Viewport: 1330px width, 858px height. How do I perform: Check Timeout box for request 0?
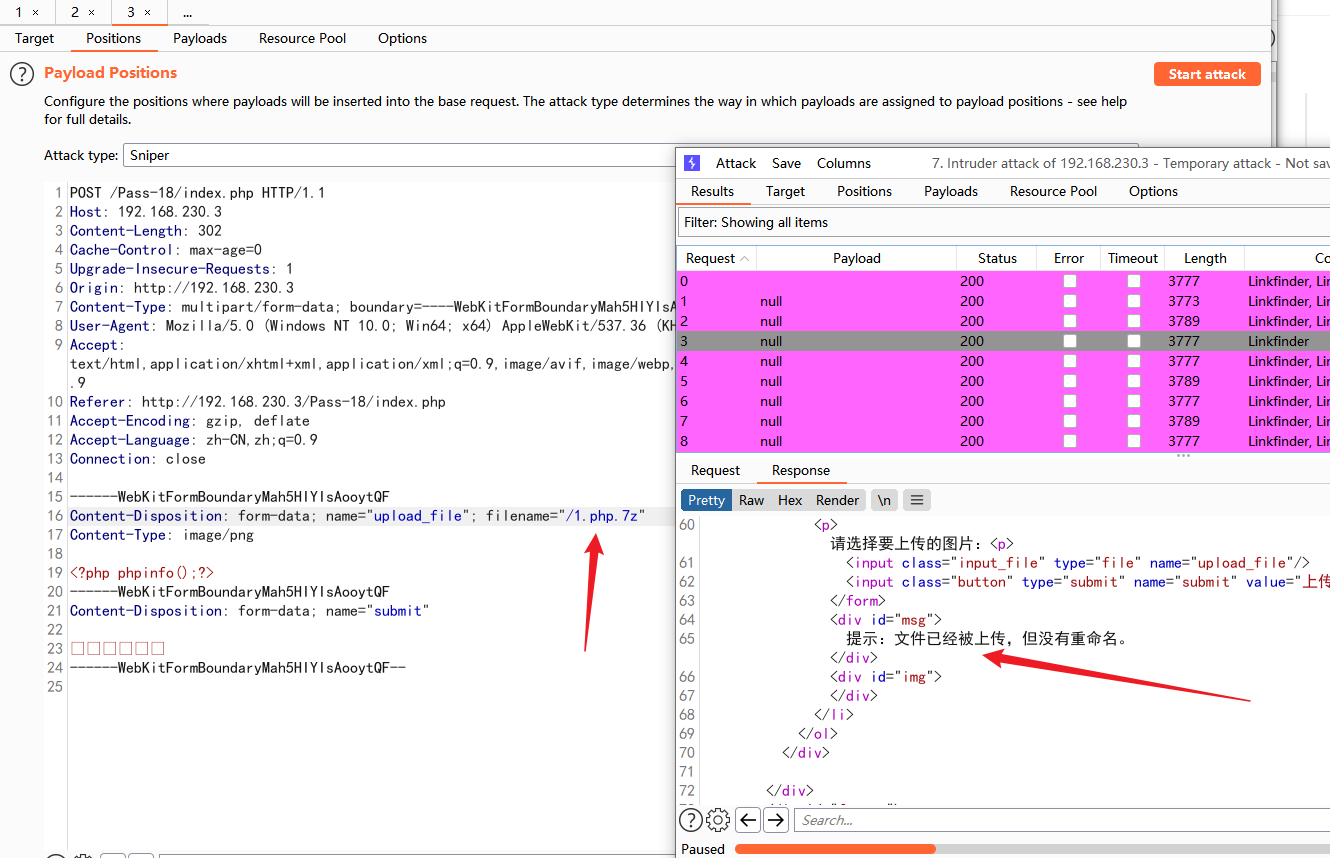tap(1133, 281)
